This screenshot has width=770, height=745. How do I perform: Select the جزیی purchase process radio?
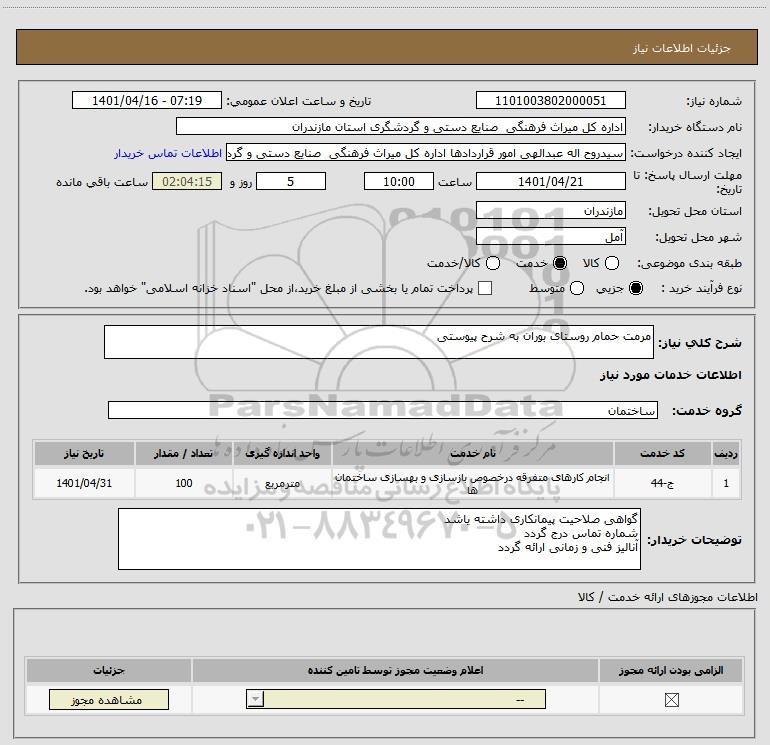pos(635,288)
